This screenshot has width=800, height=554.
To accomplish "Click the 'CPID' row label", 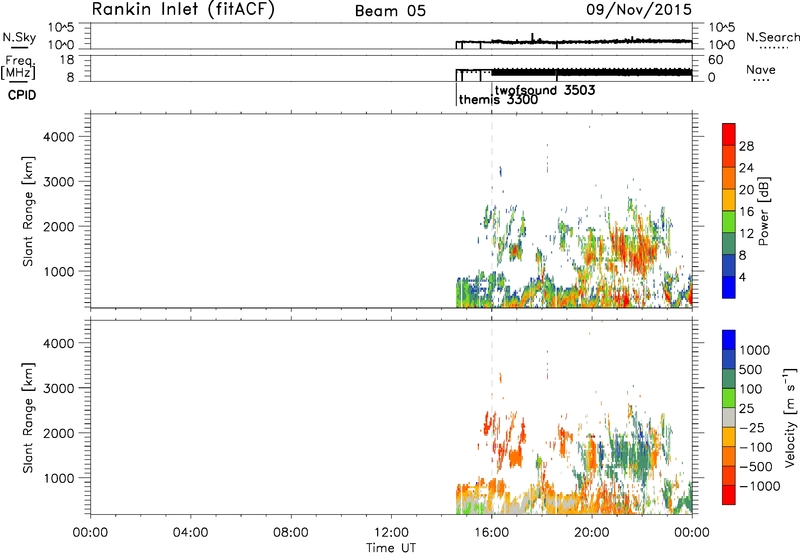I will 22,95.
